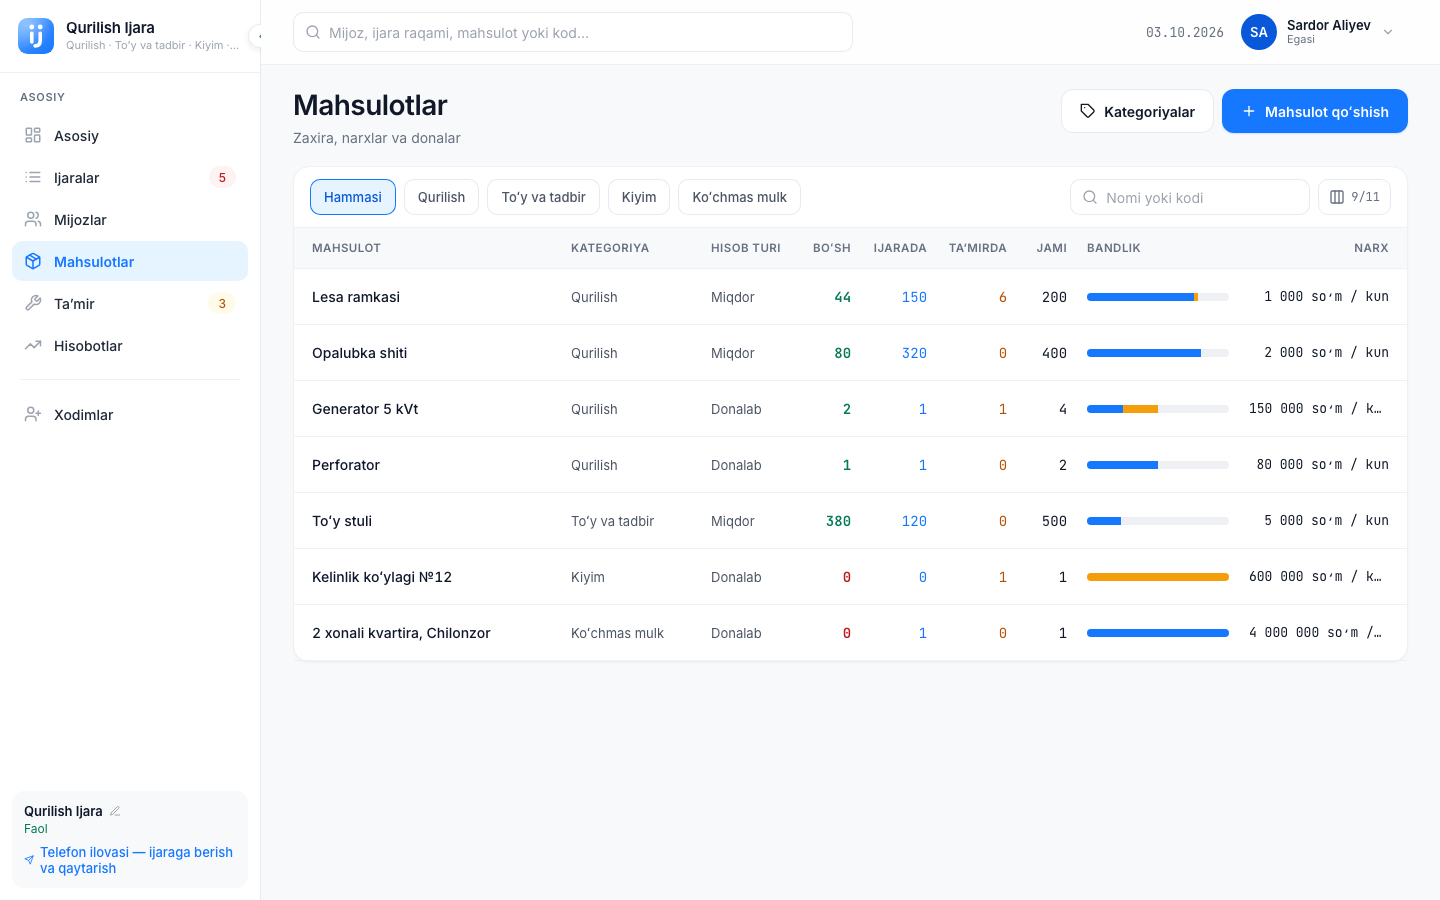Image resolution: width=1440 pixels, height=900 pixels.
Task: Click the Lesa ramkasi product name
Action: [356, 297]
